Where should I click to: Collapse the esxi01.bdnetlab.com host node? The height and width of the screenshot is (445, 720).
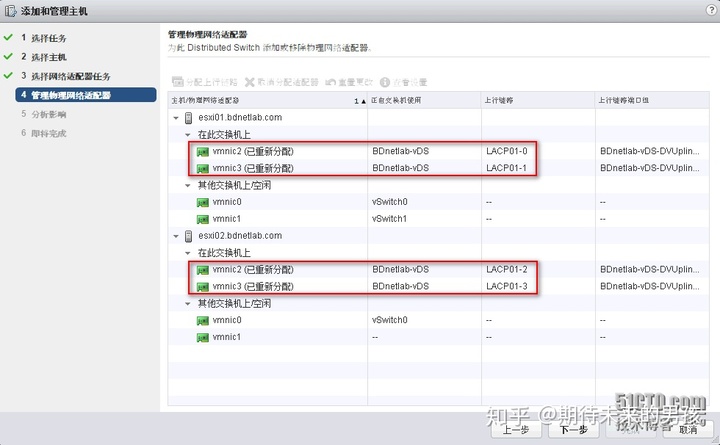point(176,118)
